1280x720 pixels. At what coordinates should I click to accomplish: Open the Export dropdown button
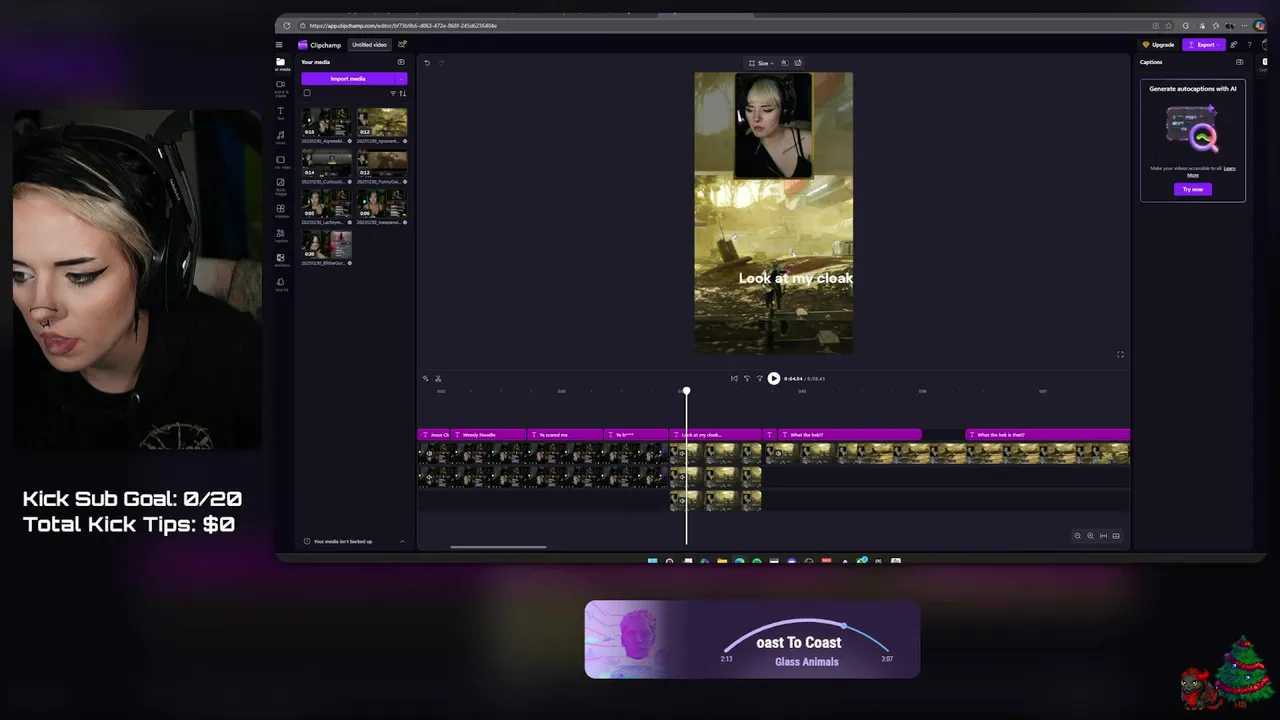coord(1204,45)
